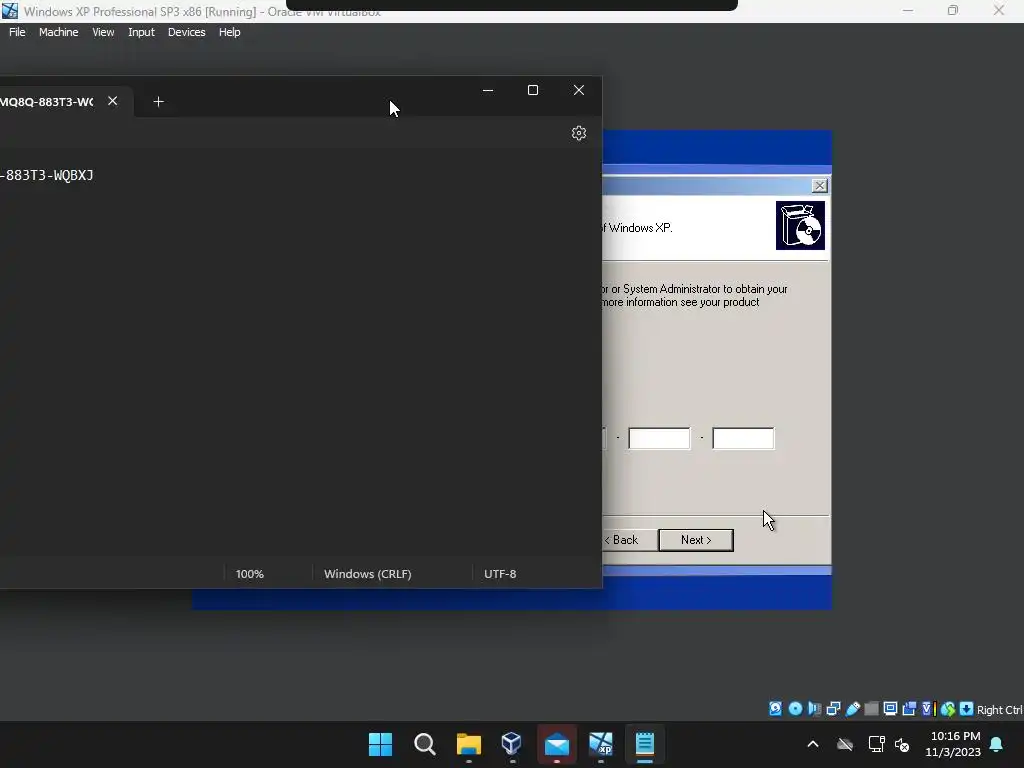The width and height of the screenshot is (1024, 768).
Task: Click the fourth product key field
Action: 659,438
